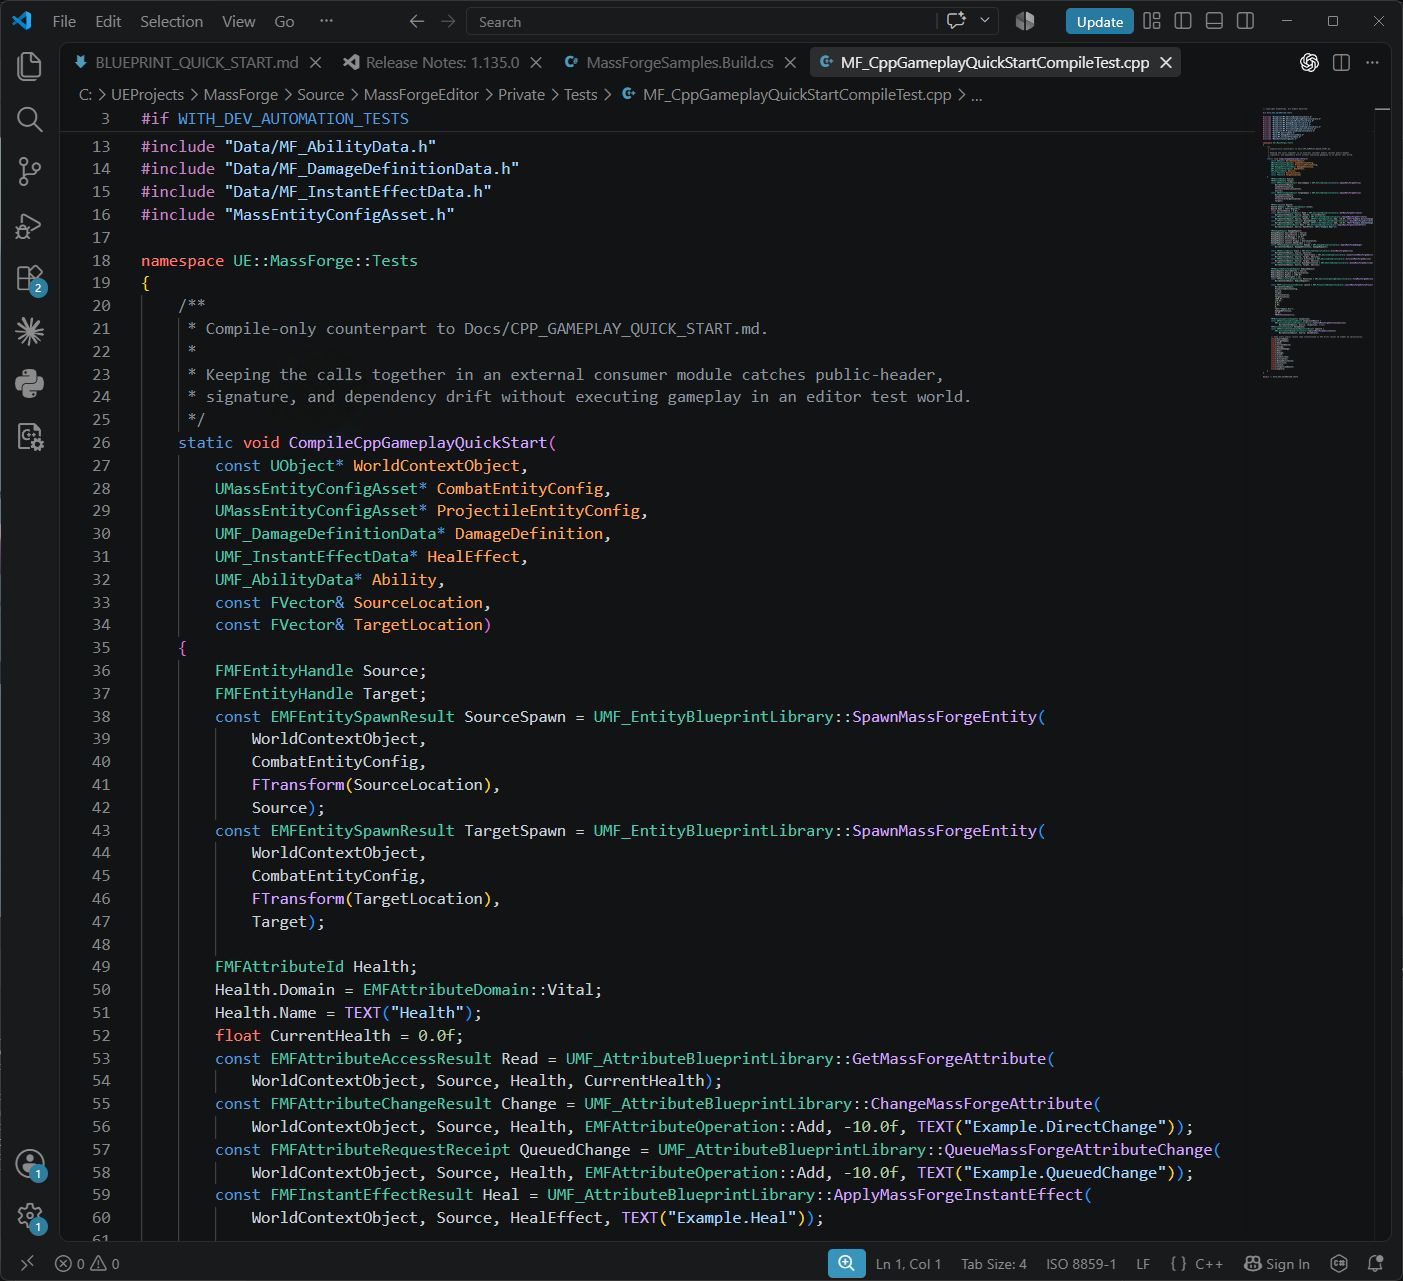Image resolution: width=1403 pixels, height=1281 pixels.
Task: Split the editor to the right
Action: [1341, 62]
